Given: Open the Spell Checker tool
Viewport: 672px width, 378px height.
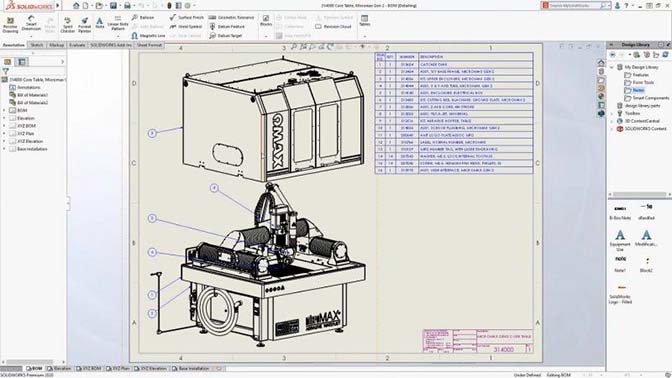Looking at the screenshot, I should pyautogui.click(x=67, y=25).
